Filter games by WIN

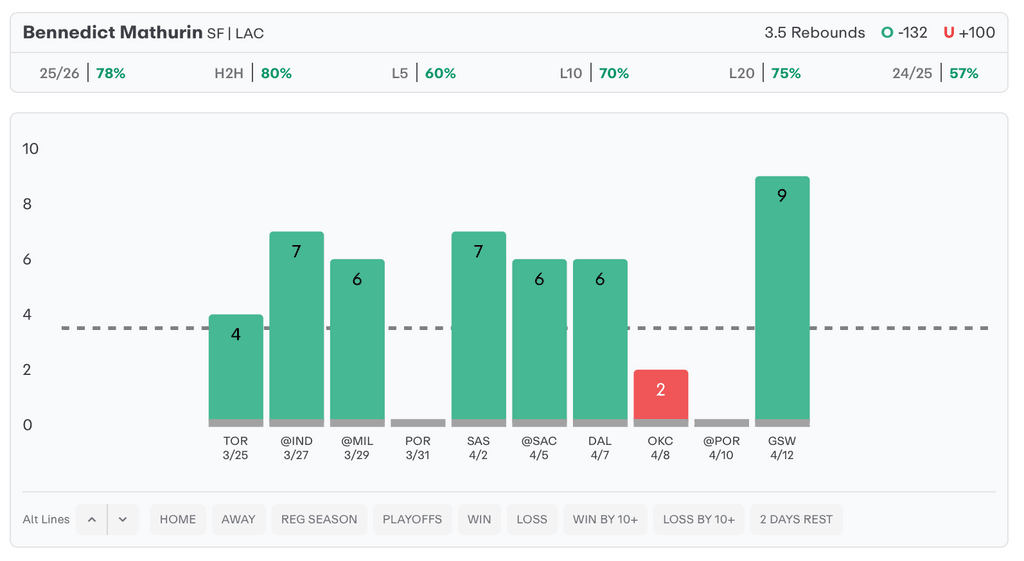tap(479, 519)
